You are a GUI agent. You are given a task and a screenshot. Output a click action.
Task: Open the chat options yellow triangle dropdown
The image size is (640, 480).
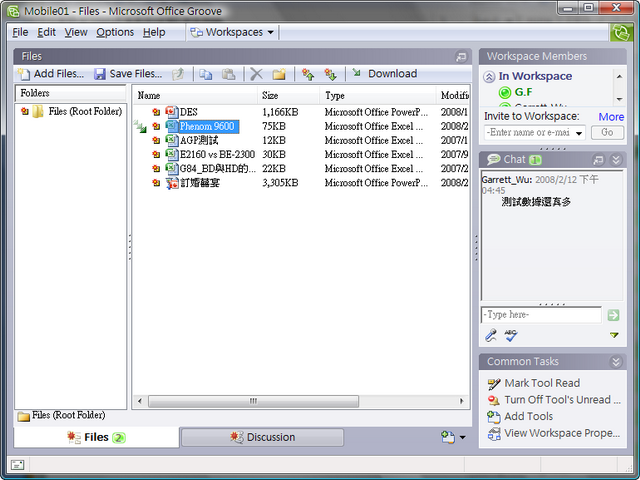(x=614, y=335)
